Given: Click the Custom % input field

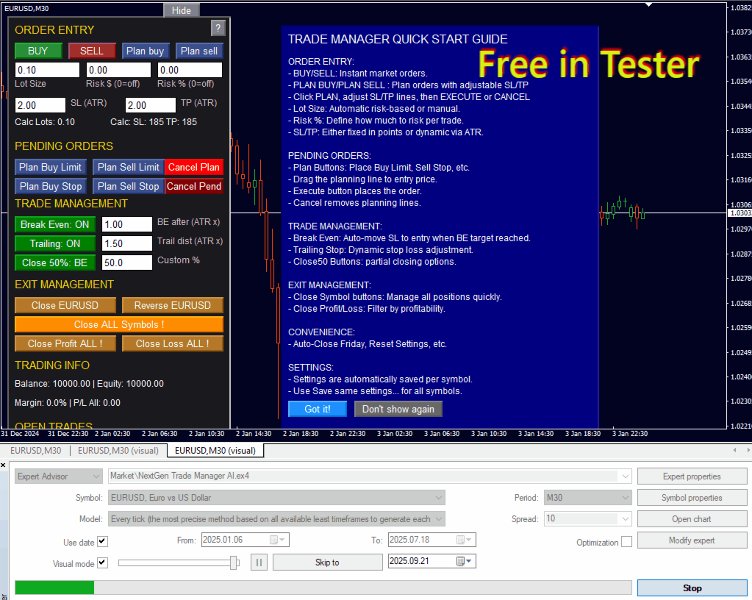Looking at the screenshot, I should click(x=127, y=263).
